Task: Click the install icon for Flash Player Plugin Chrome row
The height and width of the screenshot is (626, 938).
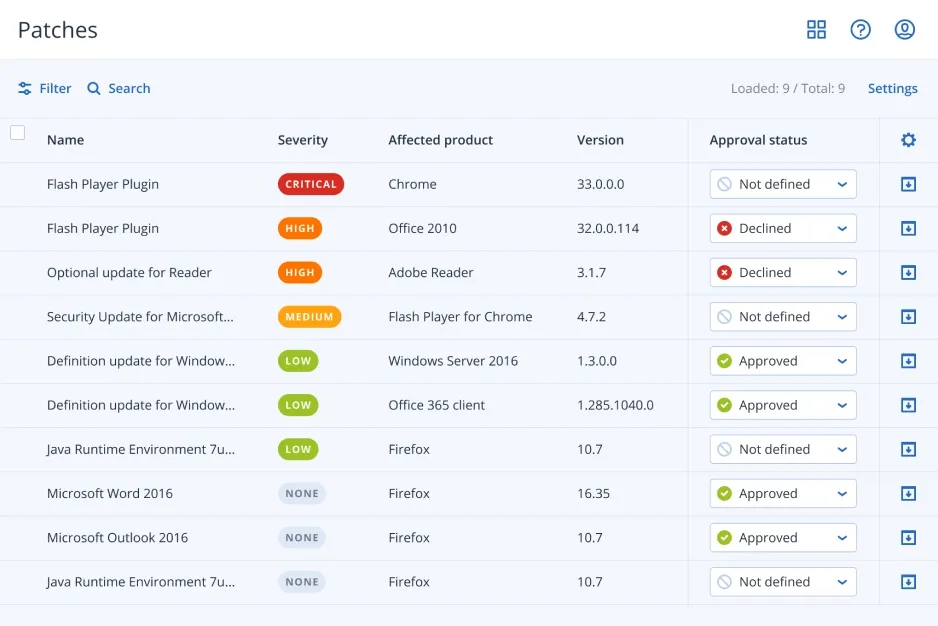Action: point(908,184)
